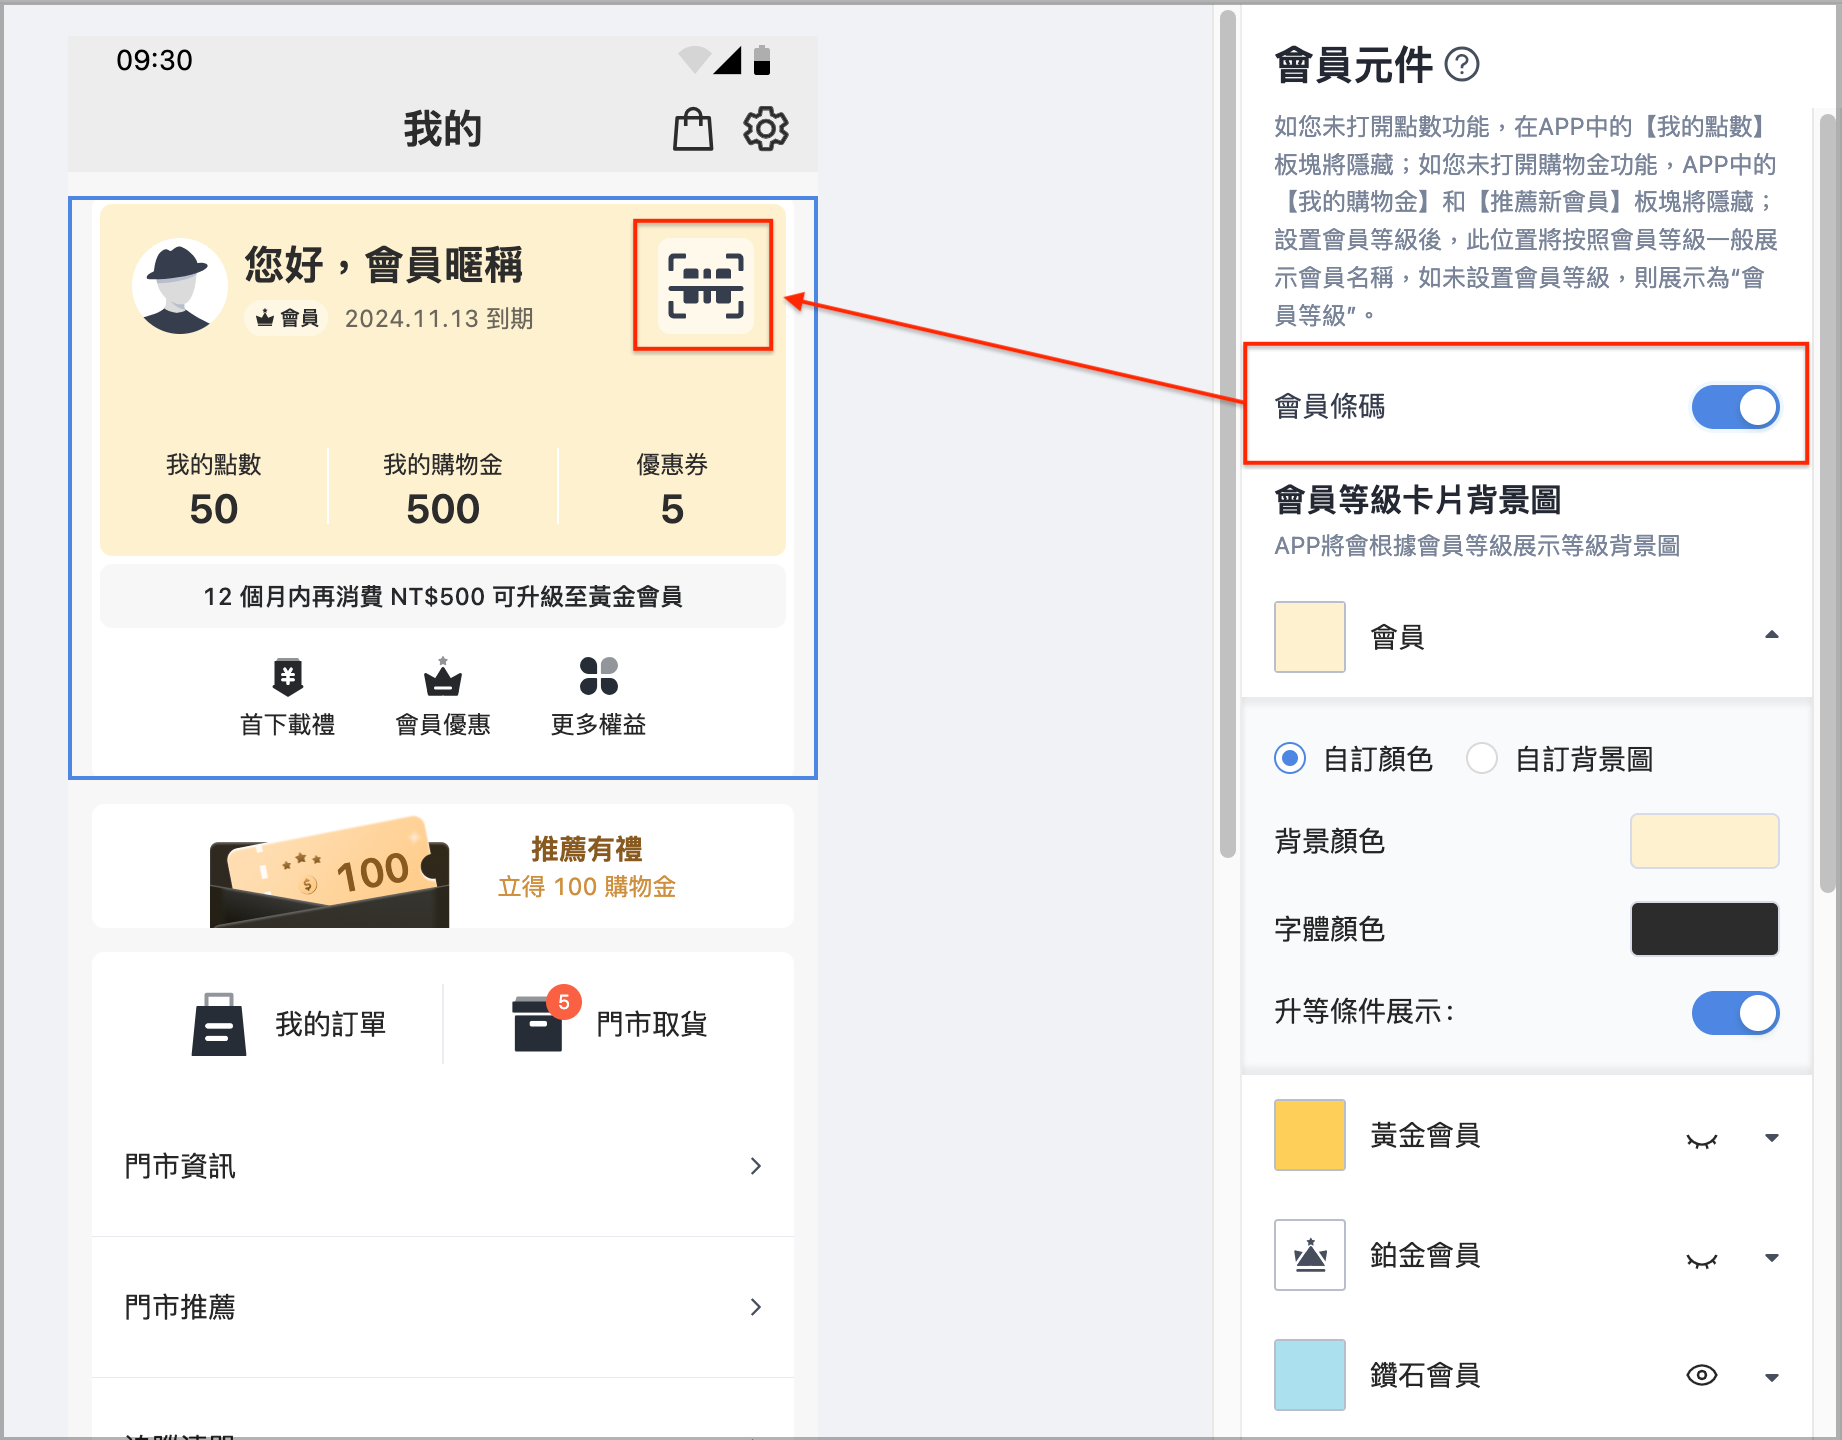Tap the upgrade to 黃金會員 notice bar

pyautogui.click(x=443, y=597)
